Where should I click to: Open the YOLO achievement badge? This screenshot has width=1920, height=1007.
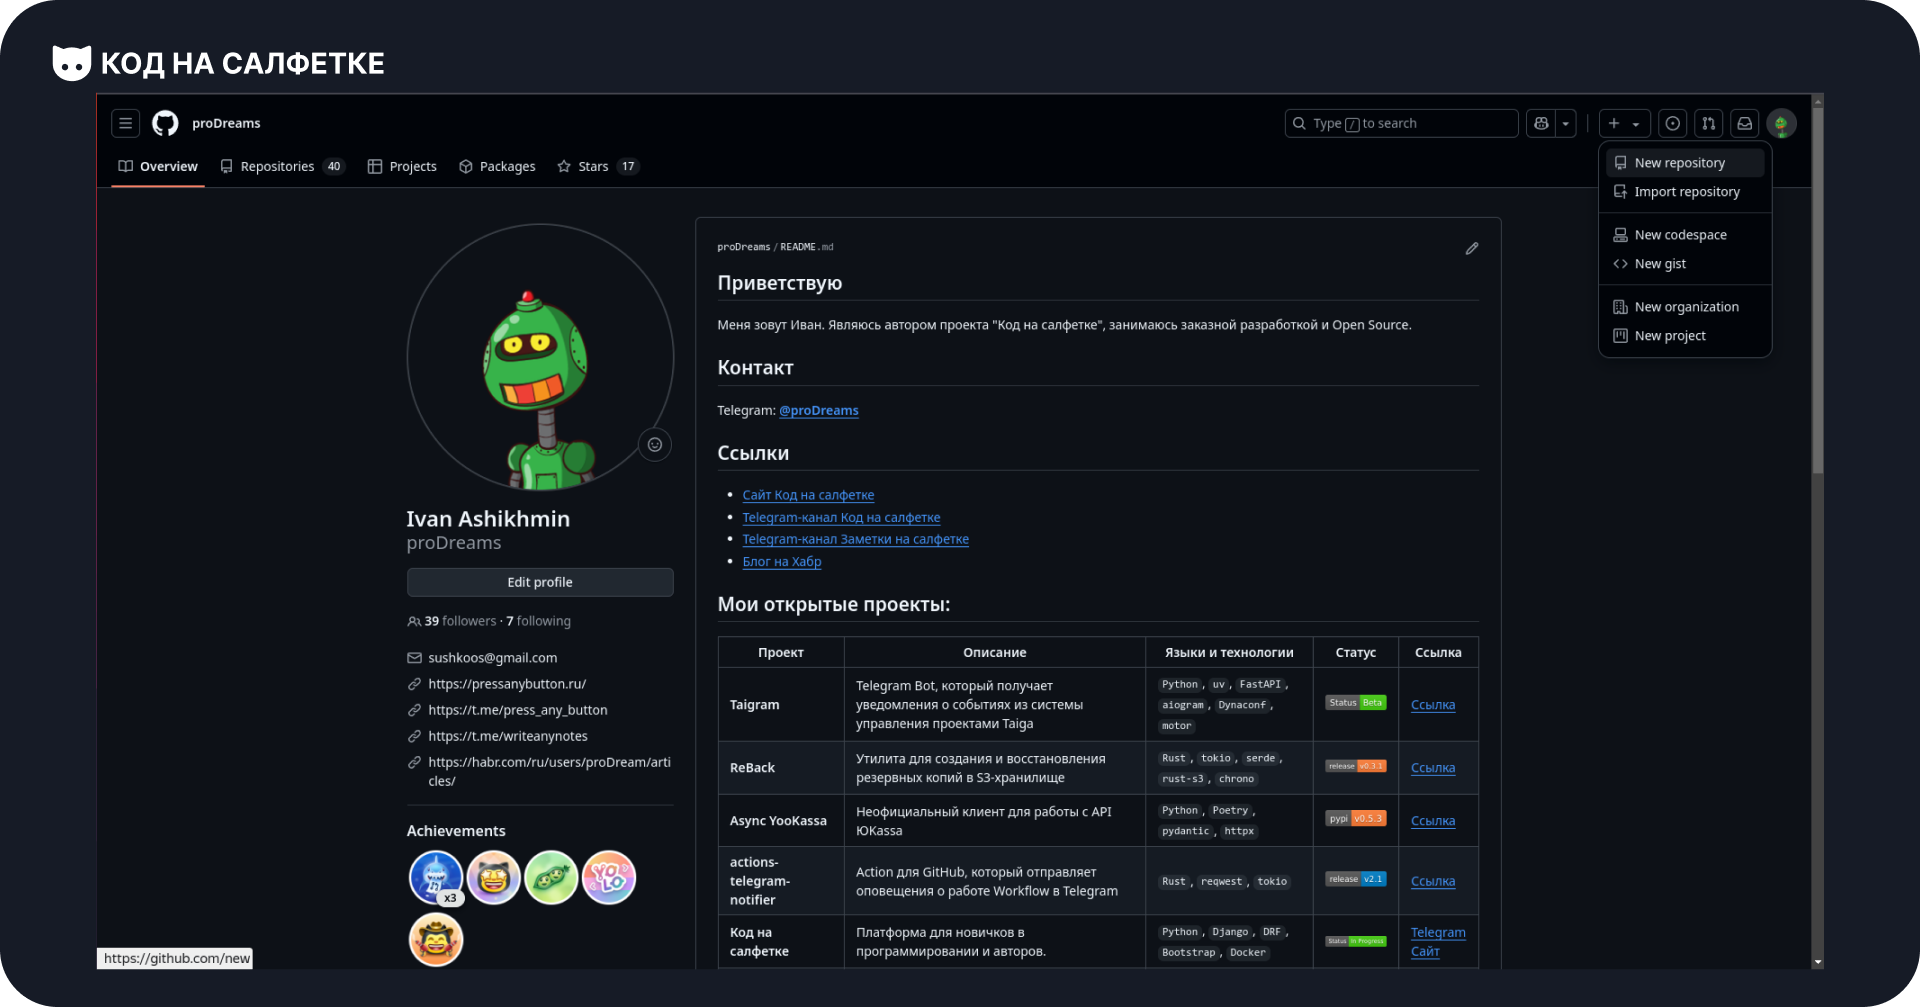[609, 877]
